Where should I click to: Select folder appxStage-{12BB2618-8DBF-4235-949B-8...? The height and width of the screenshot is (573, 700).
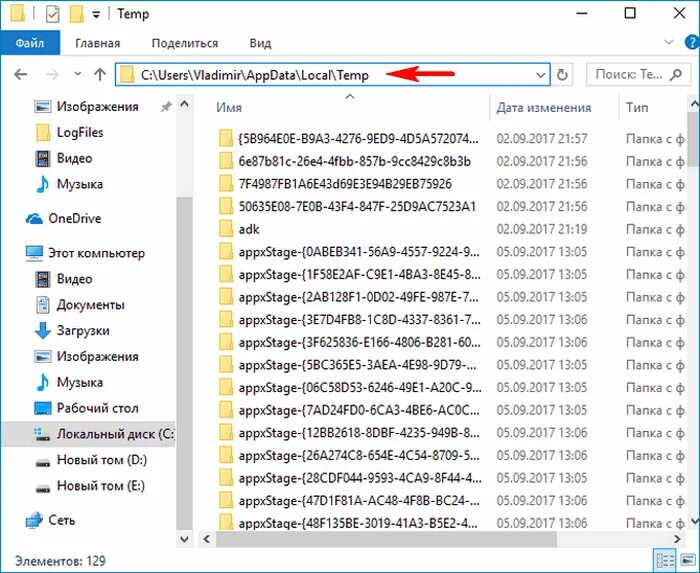[x=349, y=433]
